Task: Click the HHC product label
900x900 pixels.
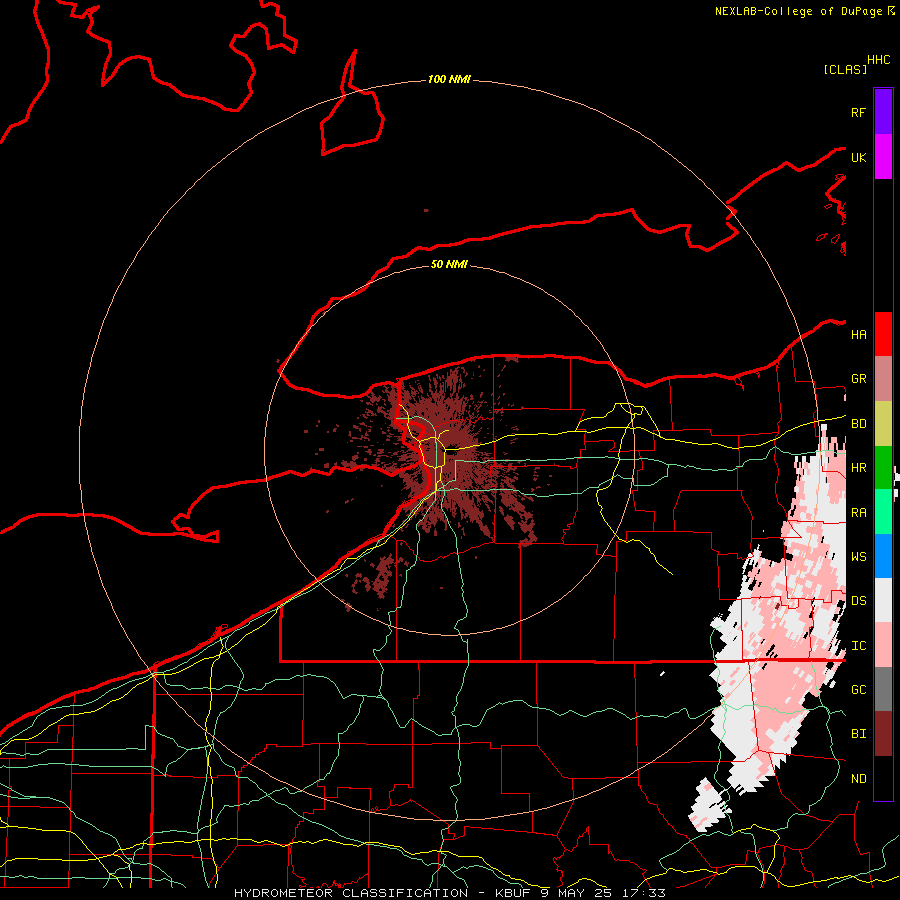Action: [x=879, y=60]
